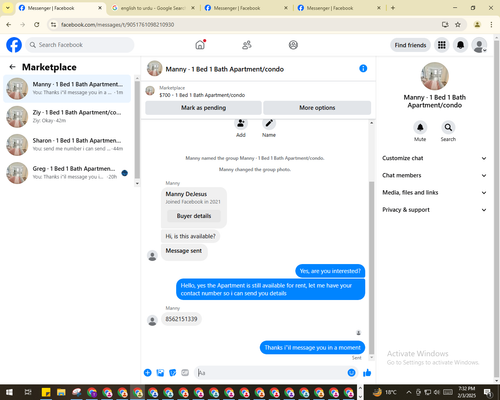Open File Explorer from taskbar
Screen dimensions: 500x400
pos(61,392)
